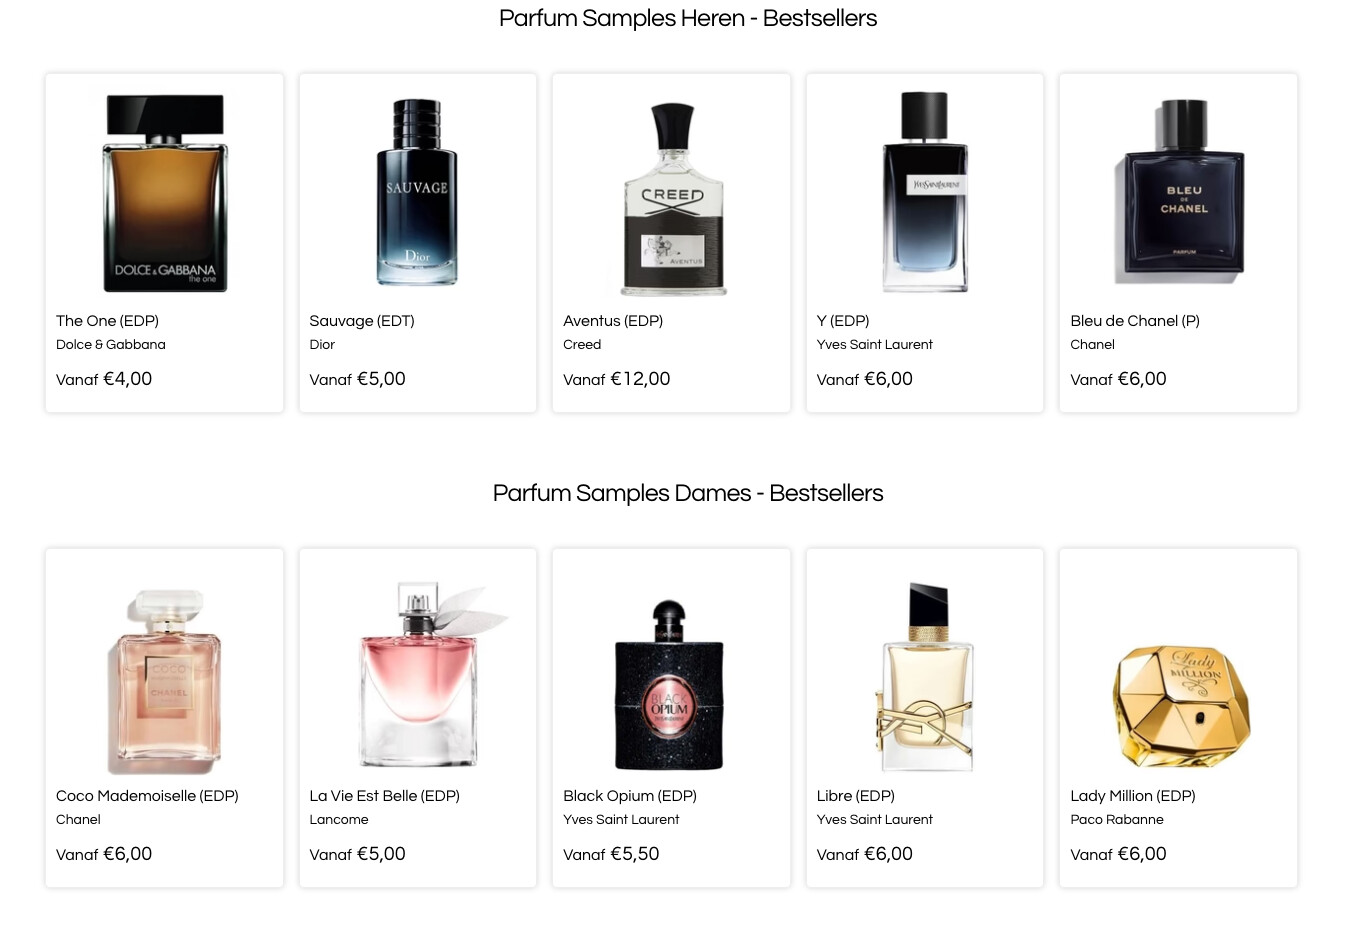Open the Bleu de Chanel (P) title link
Screen dimensions: 1360x925
(1135, 321)
